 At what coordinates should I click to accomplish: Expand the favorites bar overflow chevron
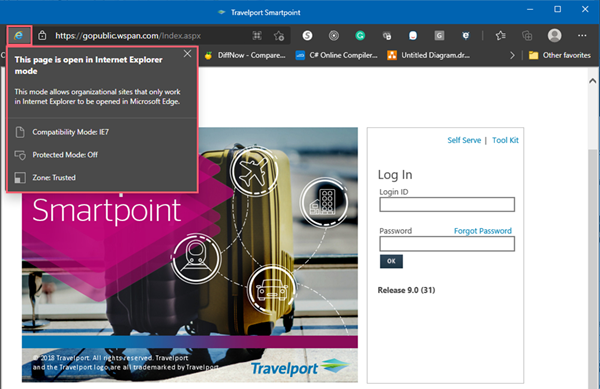[512, 55]
